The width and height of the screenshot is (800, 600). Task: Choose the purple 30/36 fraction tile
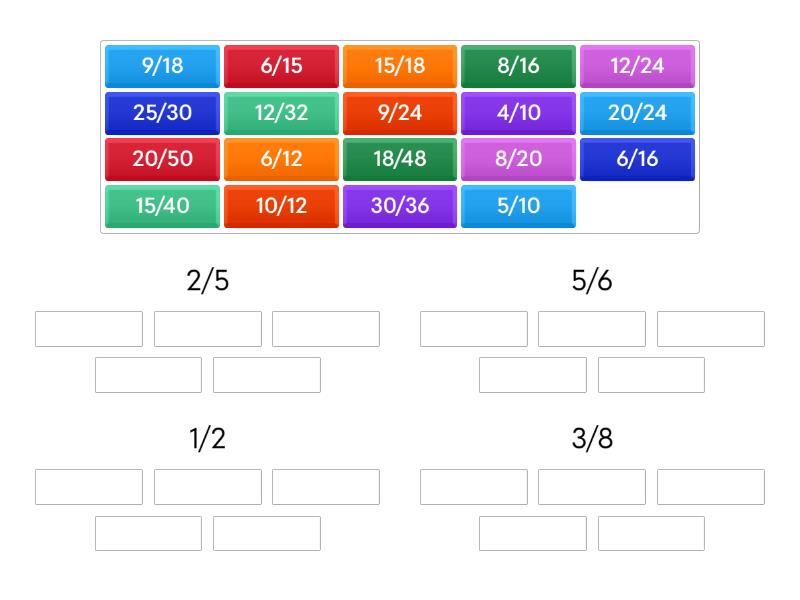pos(399,205)
